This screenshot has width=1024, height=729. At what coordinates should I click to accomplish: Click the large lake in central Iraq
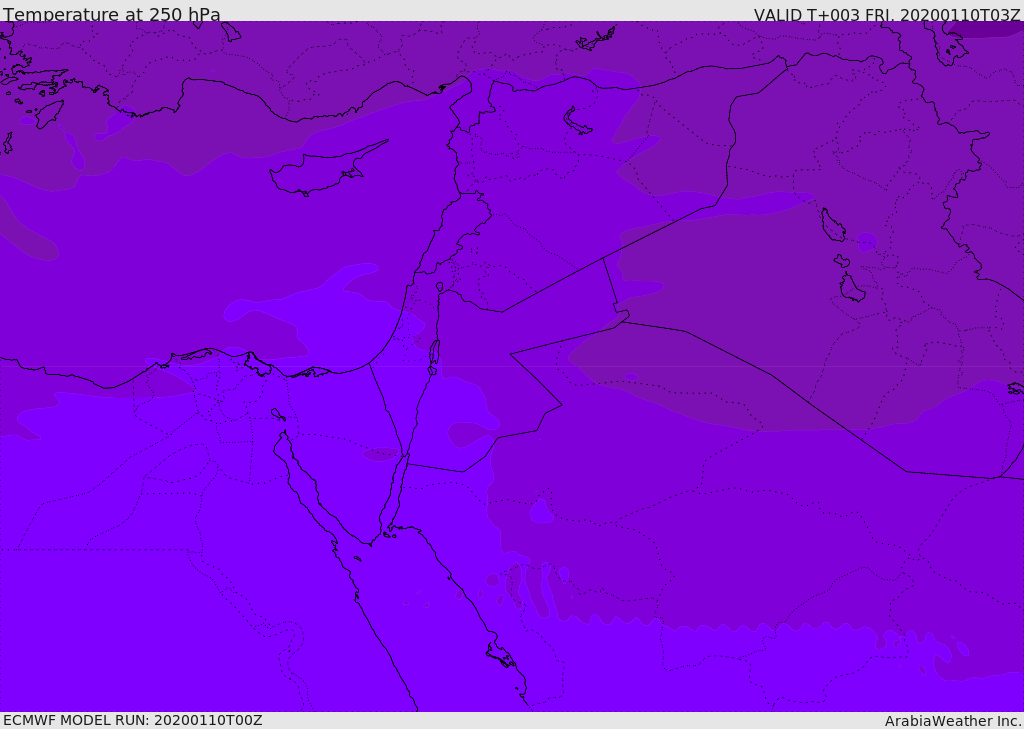[x=832, y=225]
